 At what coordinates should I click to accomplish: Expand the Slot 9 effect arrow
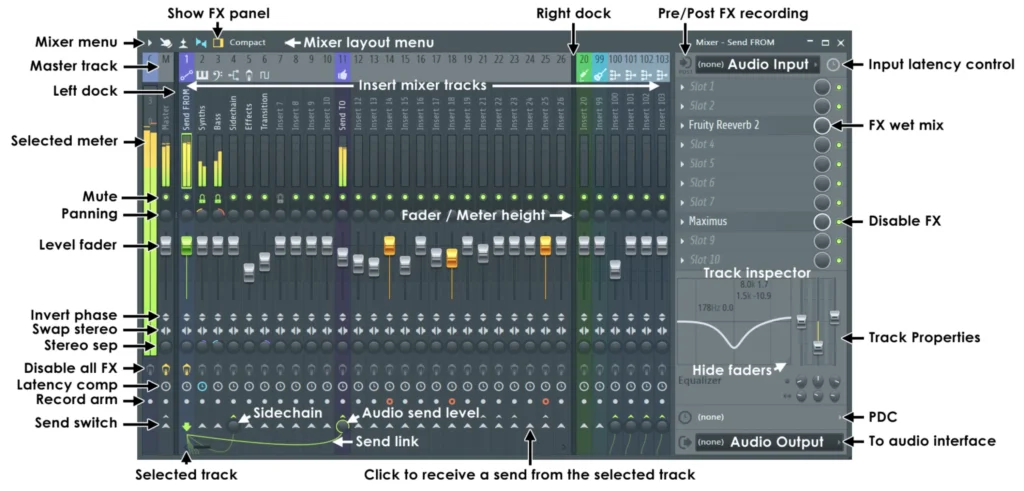682,241
